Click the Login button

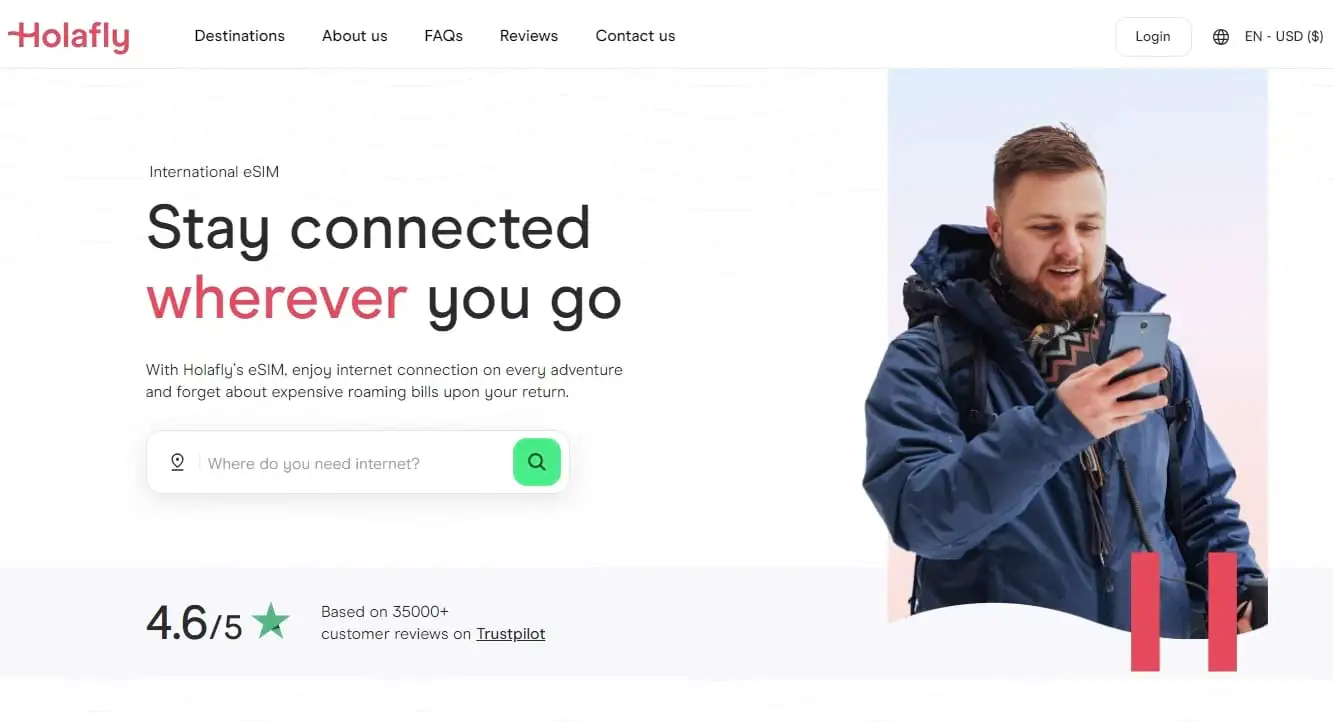click(x=1153, y=36)
